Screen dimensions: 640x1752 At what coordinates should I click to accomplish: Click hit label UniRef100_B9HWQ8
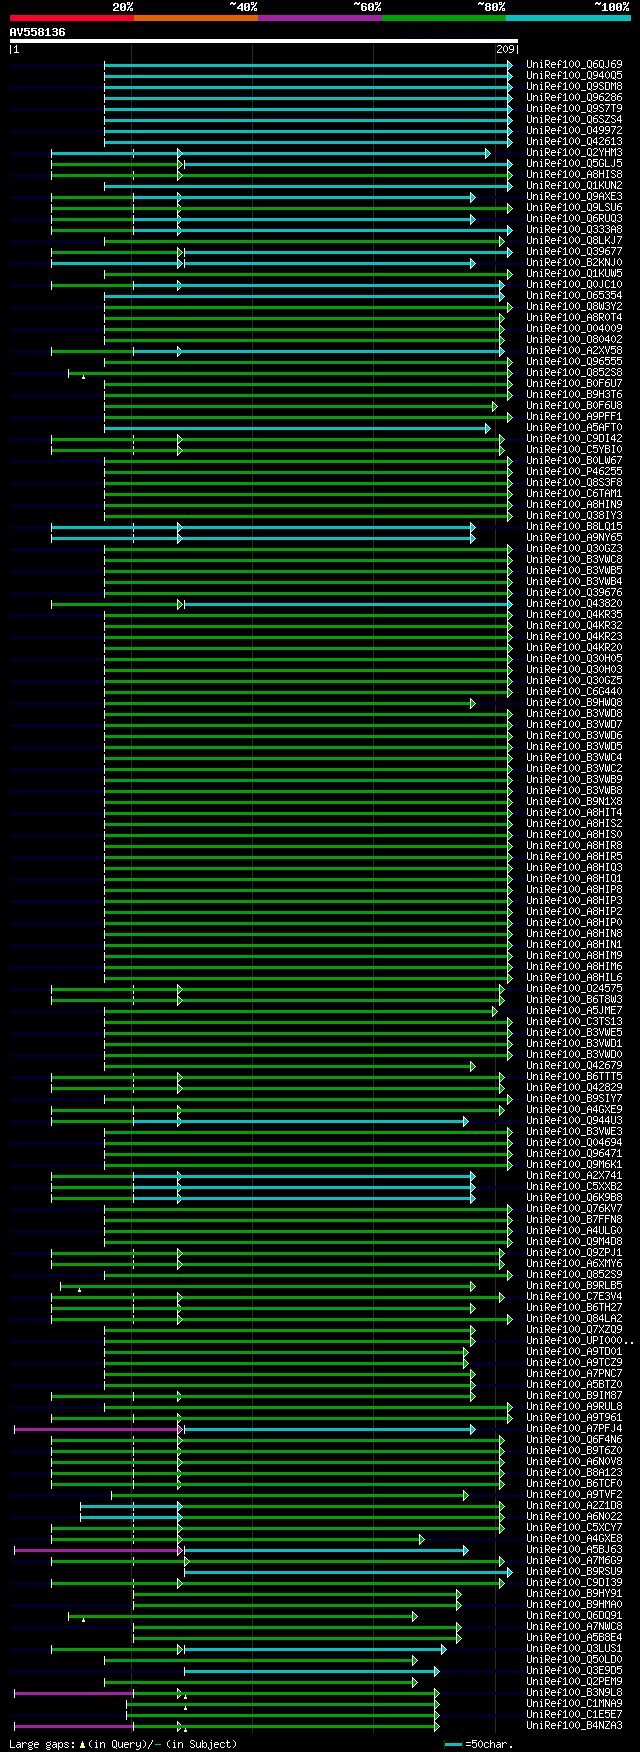tap(574, 702)
